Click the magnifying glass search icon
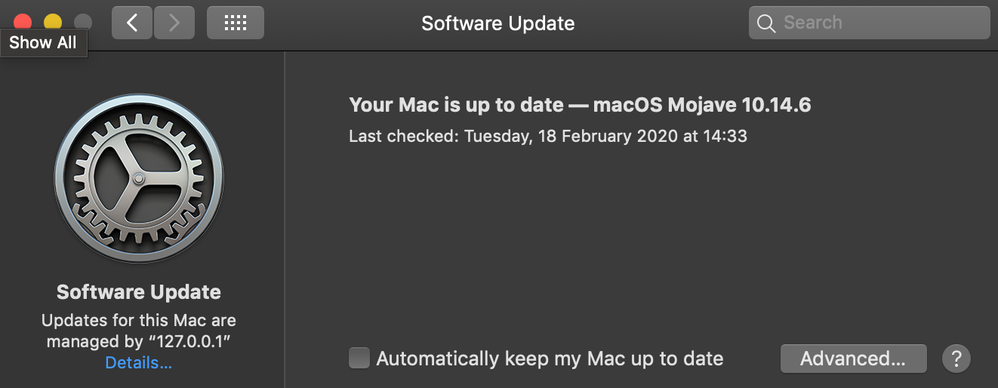Image resolution: width=998 pixels, height=388 pixels. click(766, 24)
